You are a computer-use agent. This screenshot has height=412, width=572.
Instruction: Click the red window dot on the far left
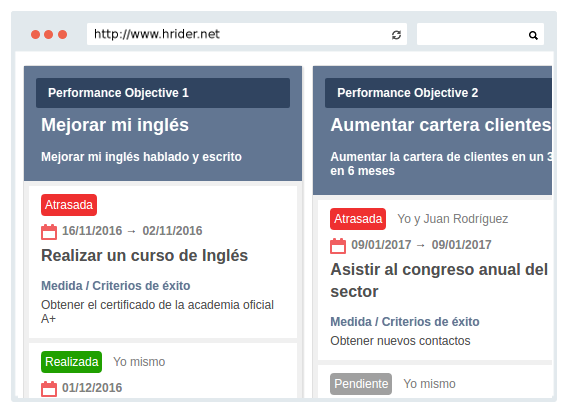pos(35,34)
